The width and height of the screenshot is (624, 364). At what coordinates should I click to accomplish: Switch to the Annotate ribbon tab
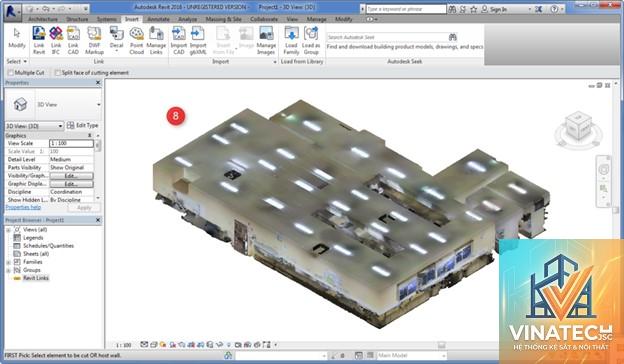pyautogui.click(x=158, y=19)
